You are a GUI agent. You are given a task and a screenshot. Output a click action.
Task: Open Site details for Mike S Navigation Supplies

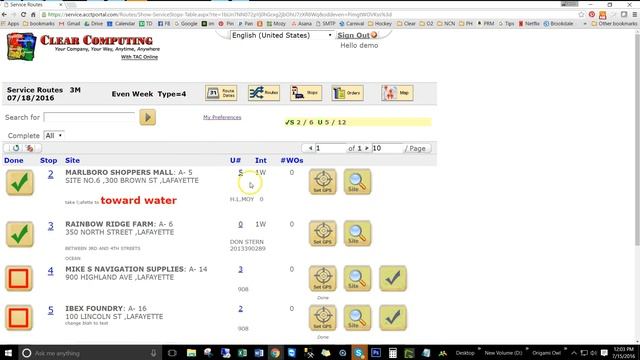(357, 278)
